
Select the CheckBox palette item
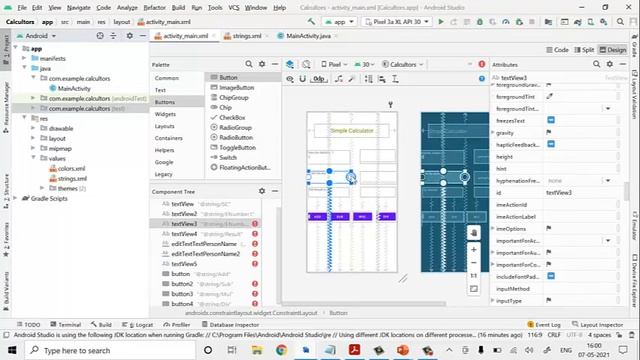[232, 117]
